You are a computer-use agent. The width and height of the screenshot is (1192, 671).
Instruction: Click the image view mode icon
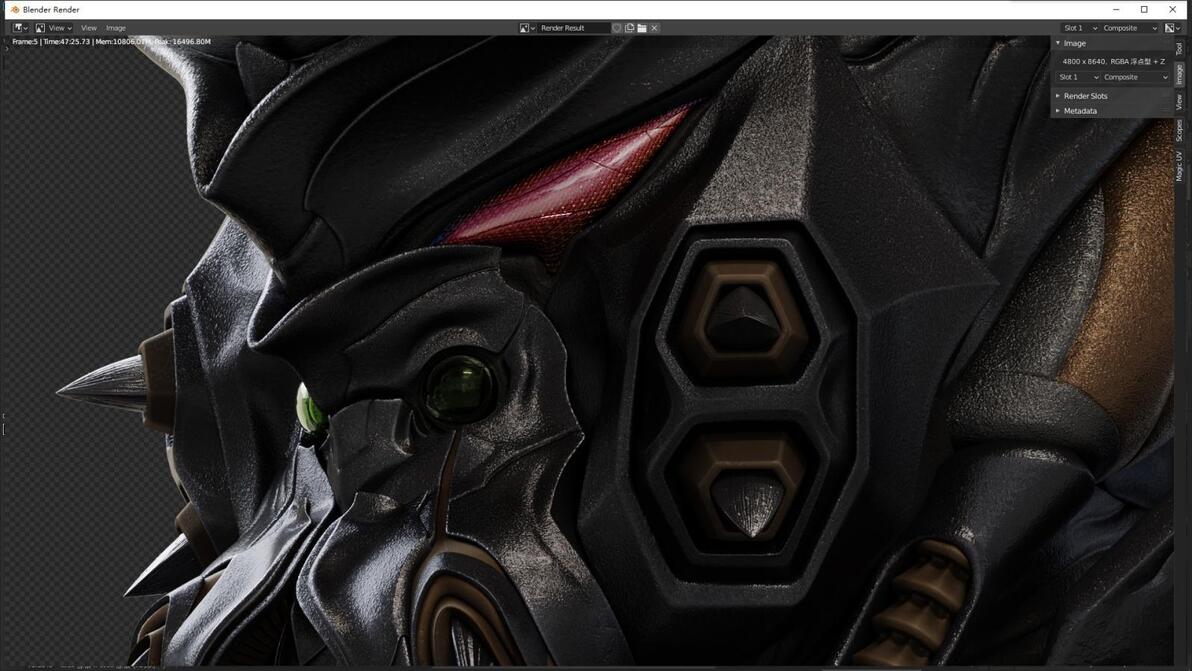click(40, 28)
